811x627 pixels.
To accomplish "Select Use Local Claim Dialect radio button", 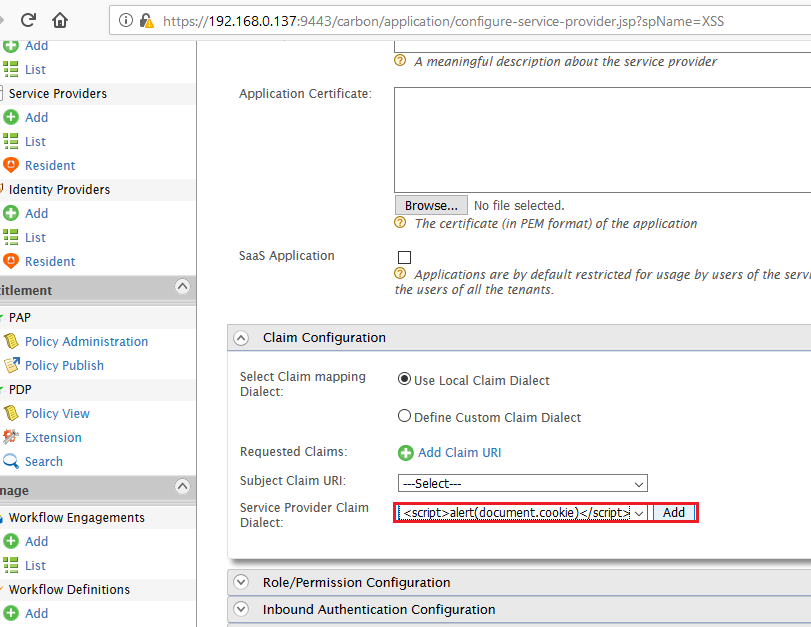I will (x=405, y=380).
